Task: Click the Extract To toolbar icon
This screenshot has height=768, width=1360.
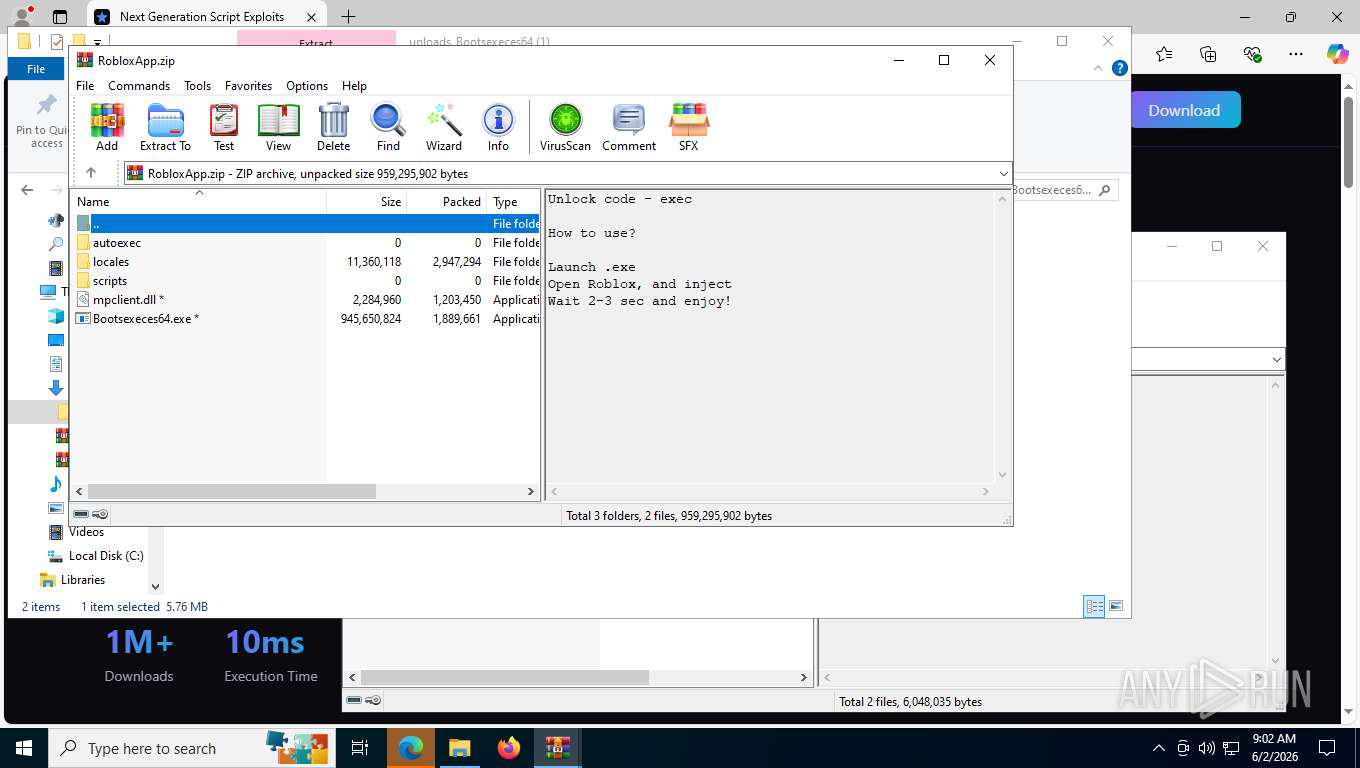Action: click(165, 127)
